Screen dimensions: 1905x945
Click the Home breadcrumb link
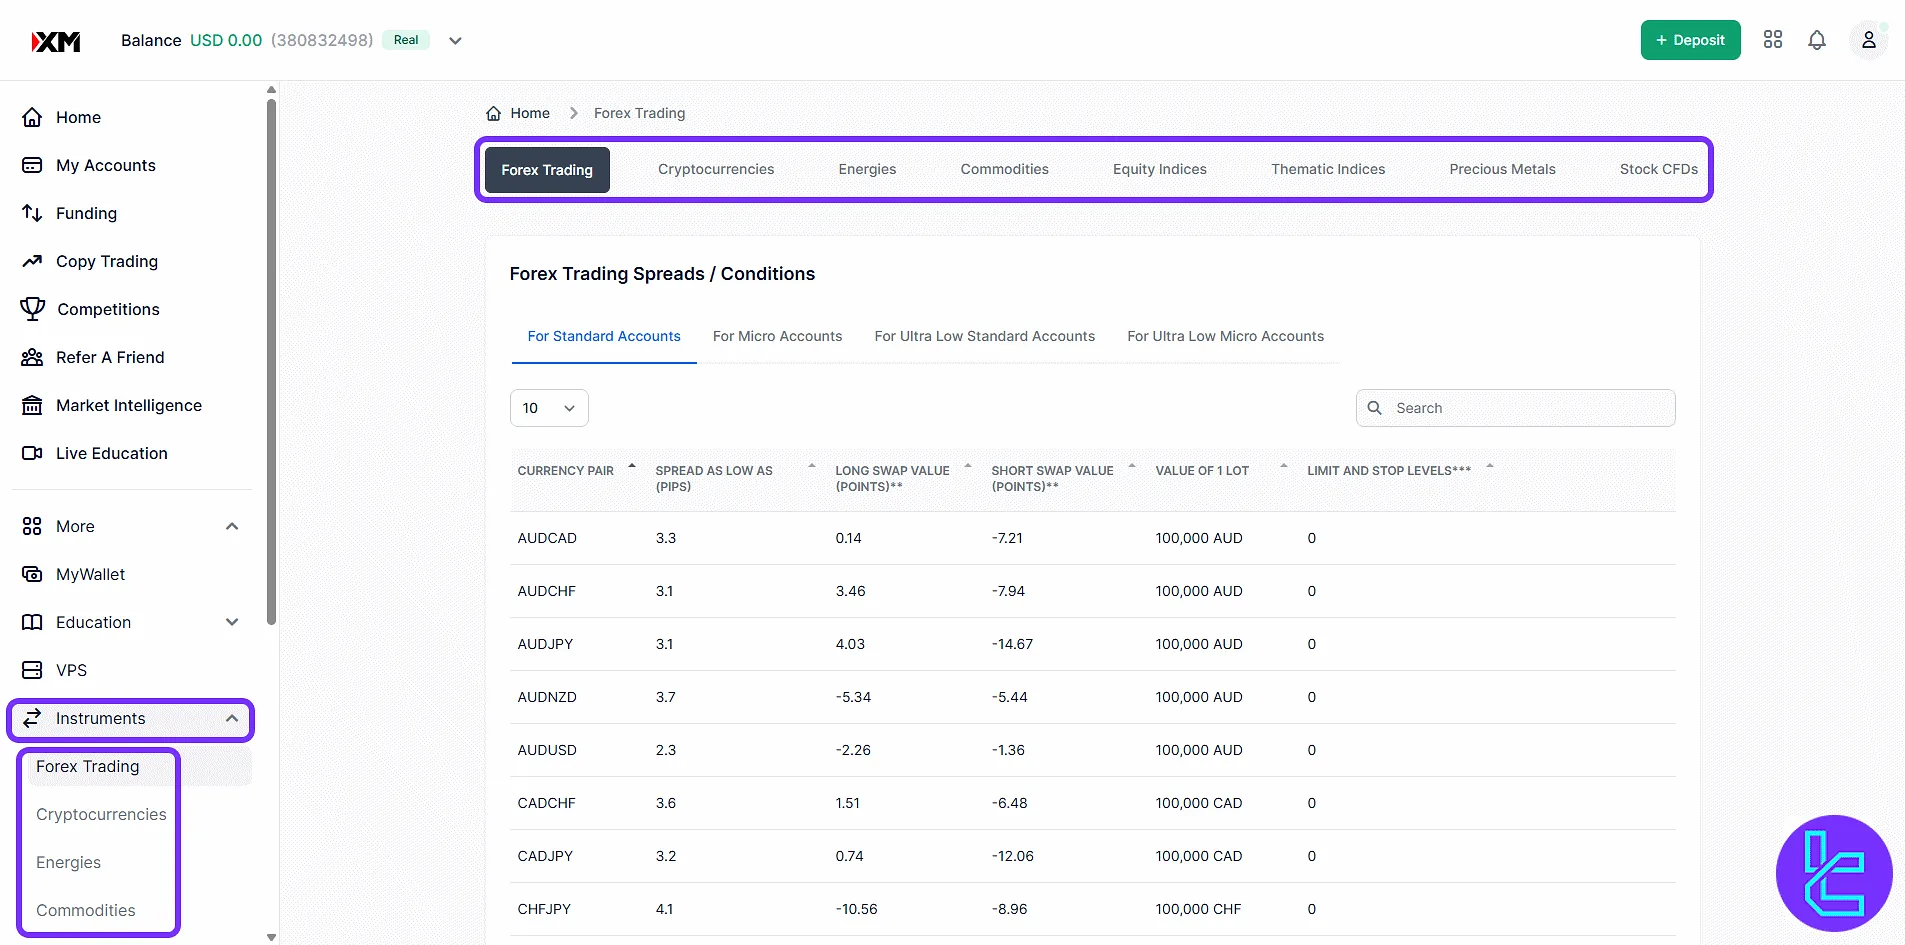pos(530,113)
